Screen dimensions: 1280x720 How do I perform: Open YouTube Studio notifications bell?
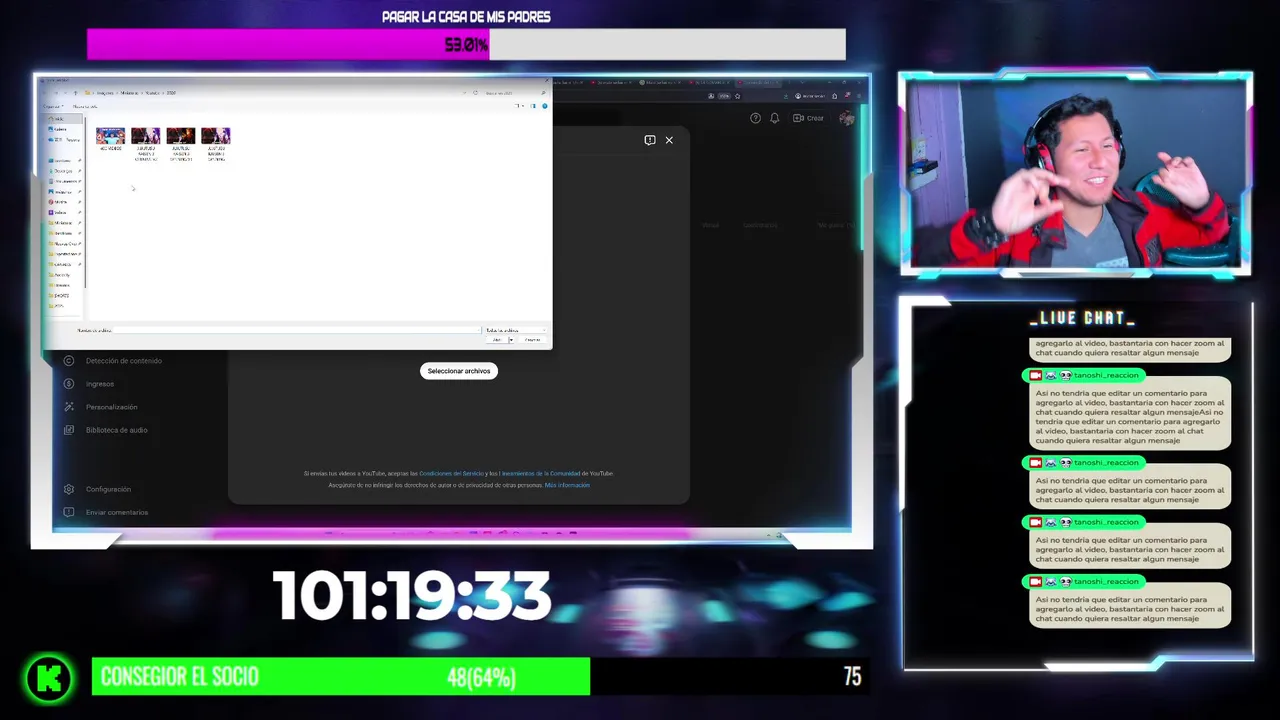pos(774,118)
